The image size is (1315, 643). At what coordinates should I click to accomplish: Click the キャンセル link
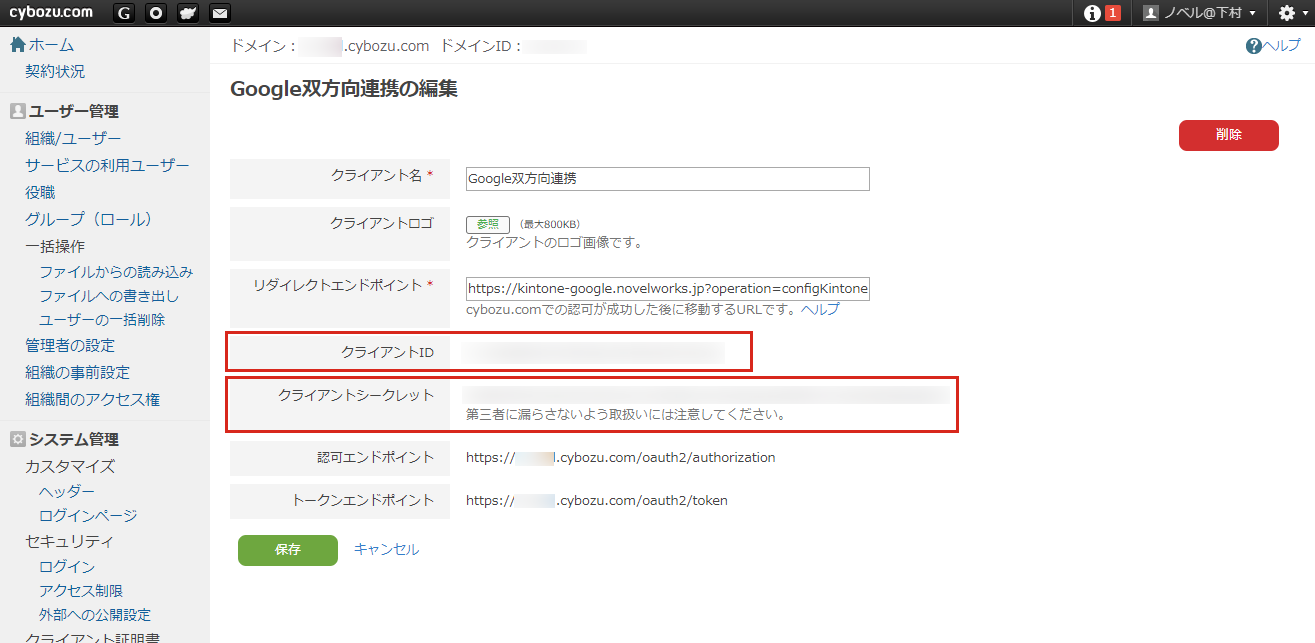coord(386,549)
